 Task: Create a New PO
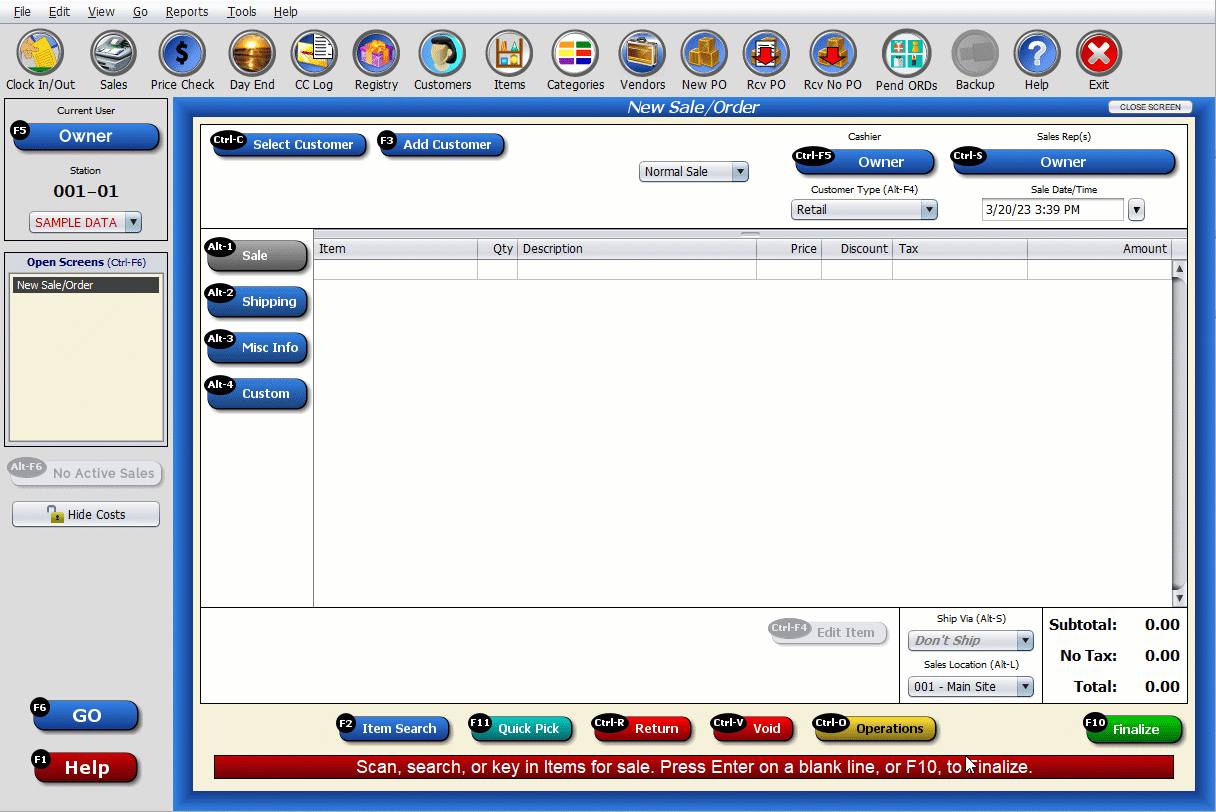(703, 52)
